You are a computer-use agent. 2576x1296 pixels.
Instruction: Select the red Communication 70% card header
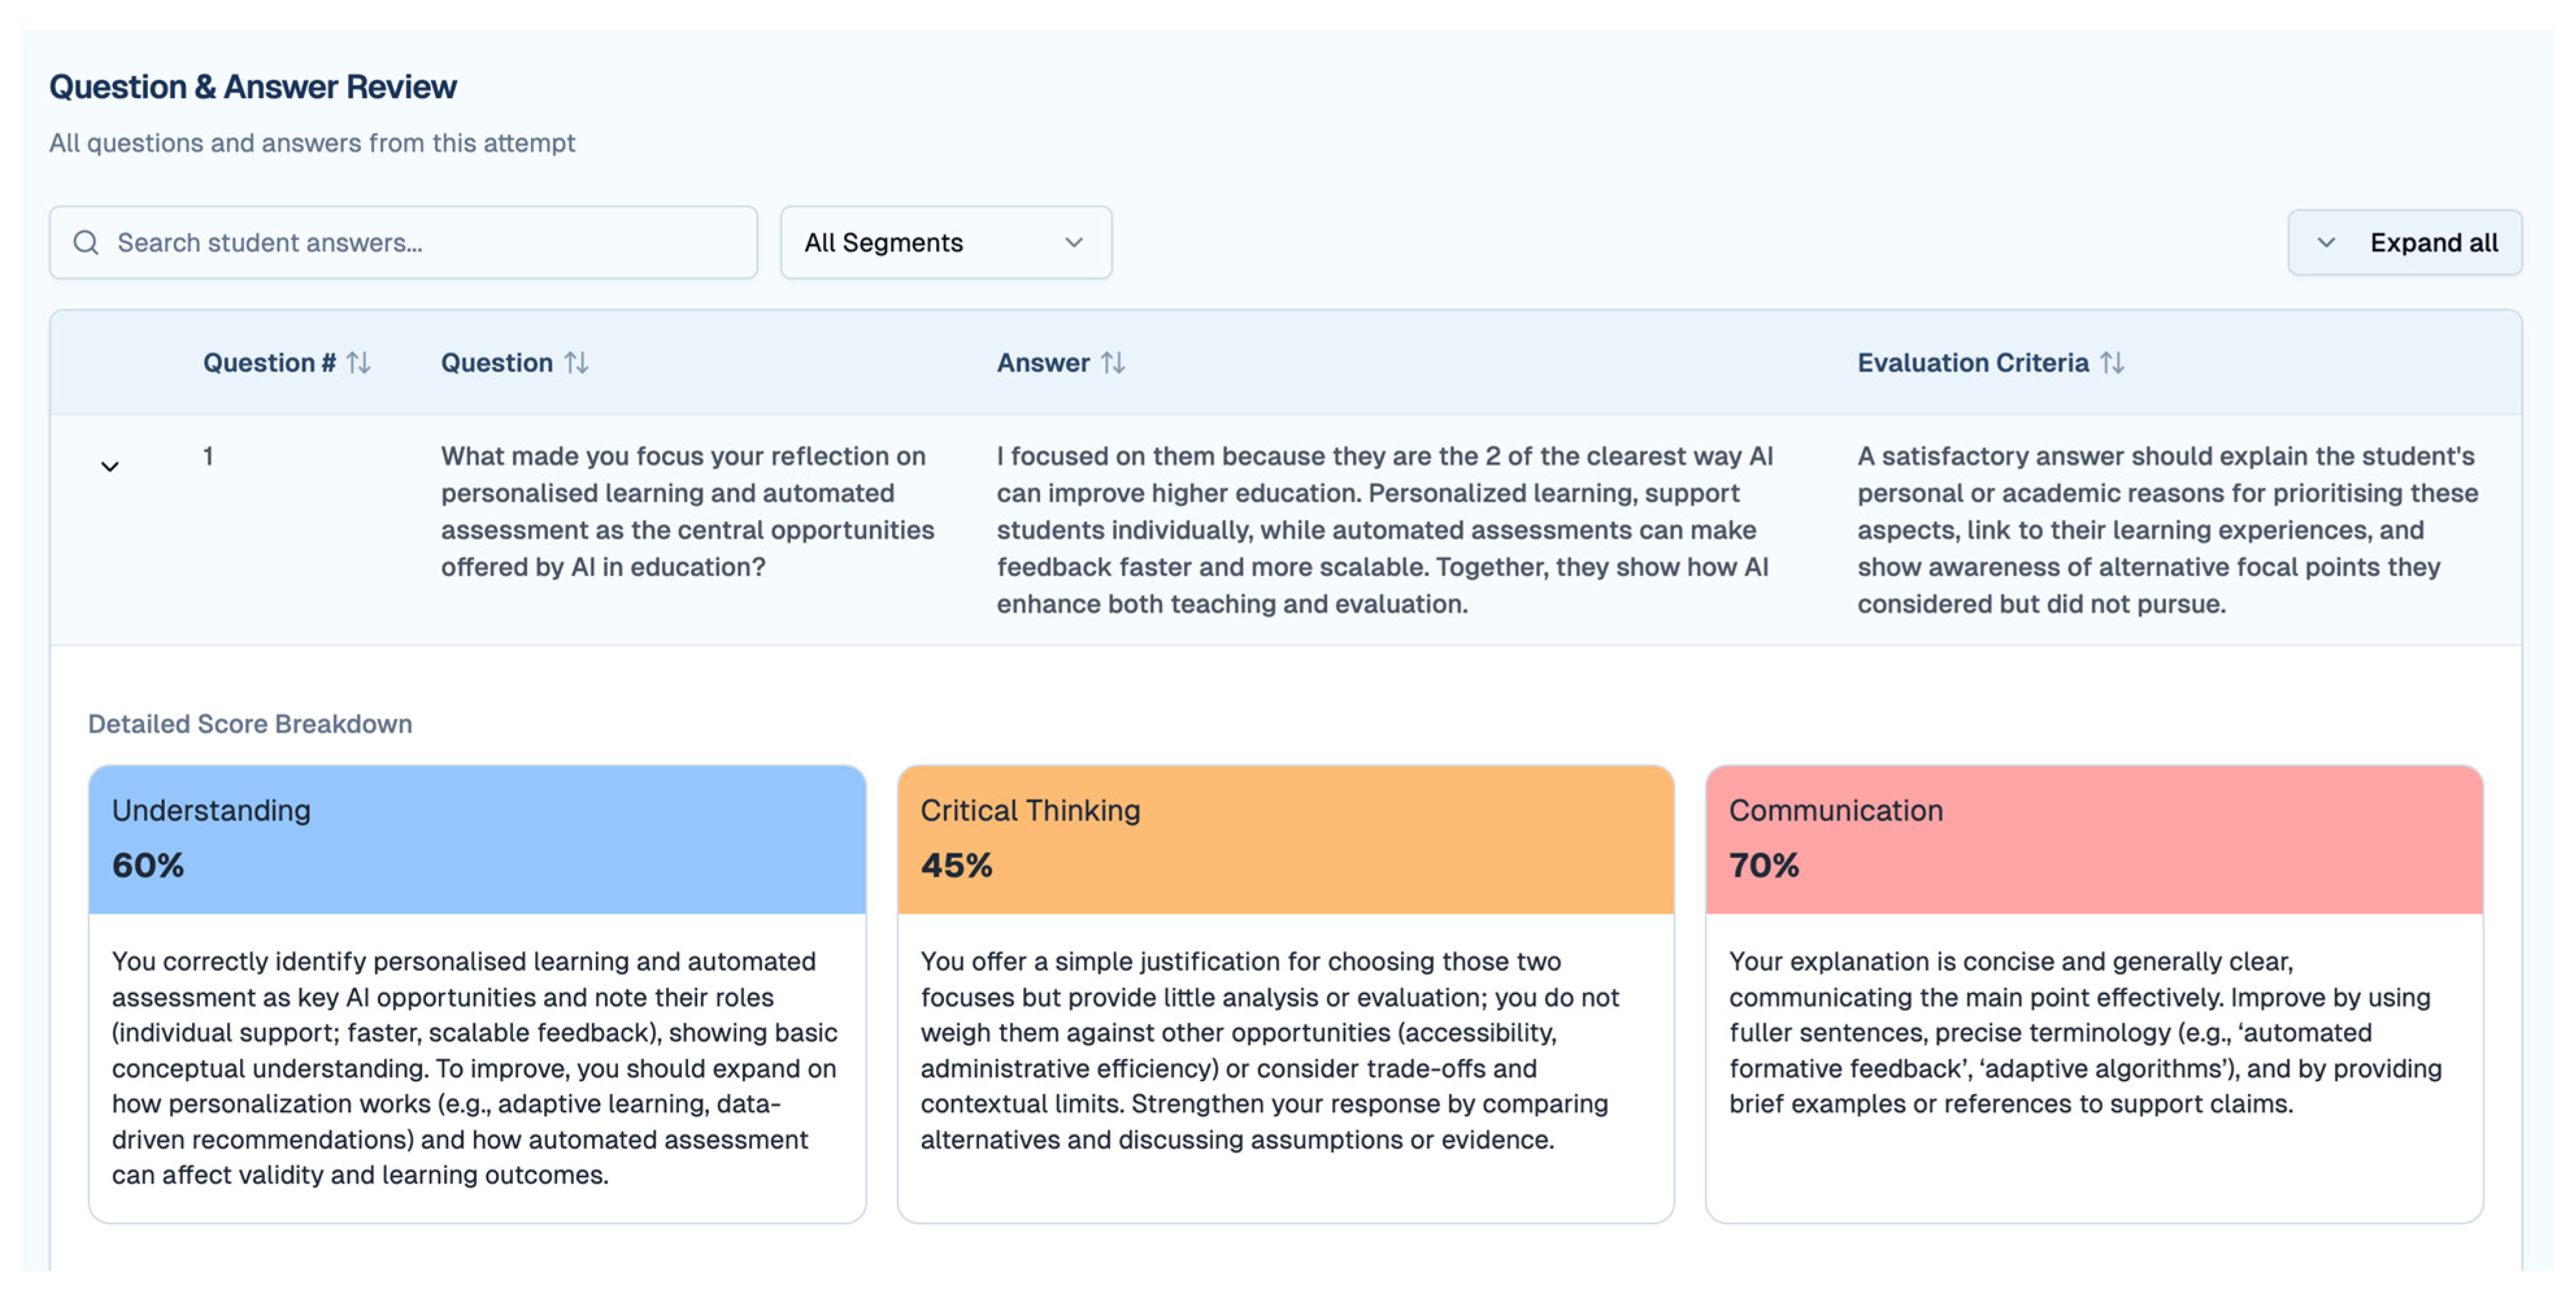click(2094, 839)
